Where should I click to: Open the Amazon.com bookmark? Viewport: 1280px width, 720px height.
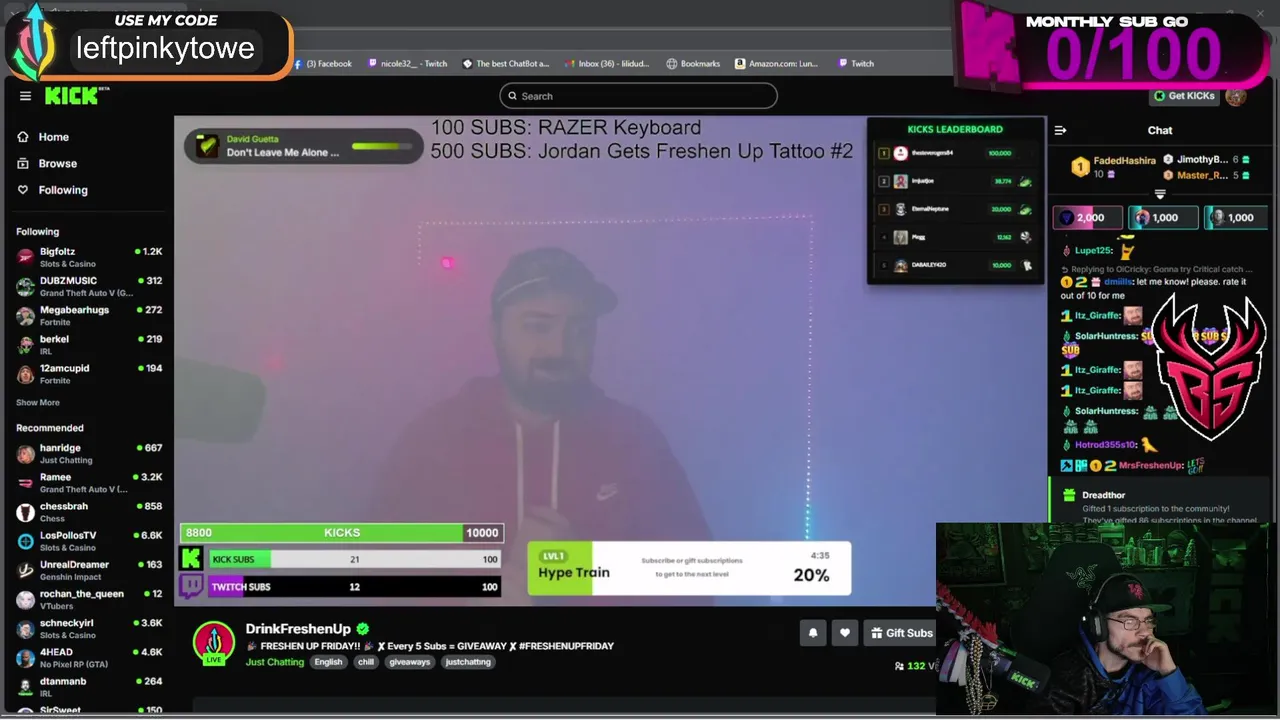777,63
